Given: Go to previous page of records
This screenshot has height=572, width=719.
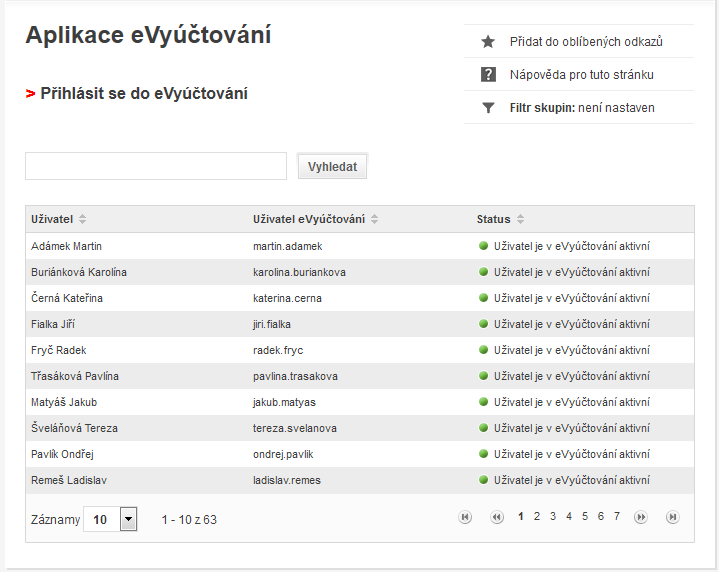Looking at the screenshot, I should pyautogui.click(x=497, y=517).
